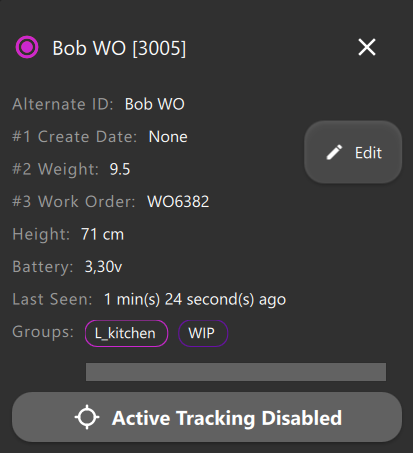Image resolution: width=413 pixels, height=453 pixels.
Task: Click the Bob WO [3005] title
Action: tap(119, 48)
